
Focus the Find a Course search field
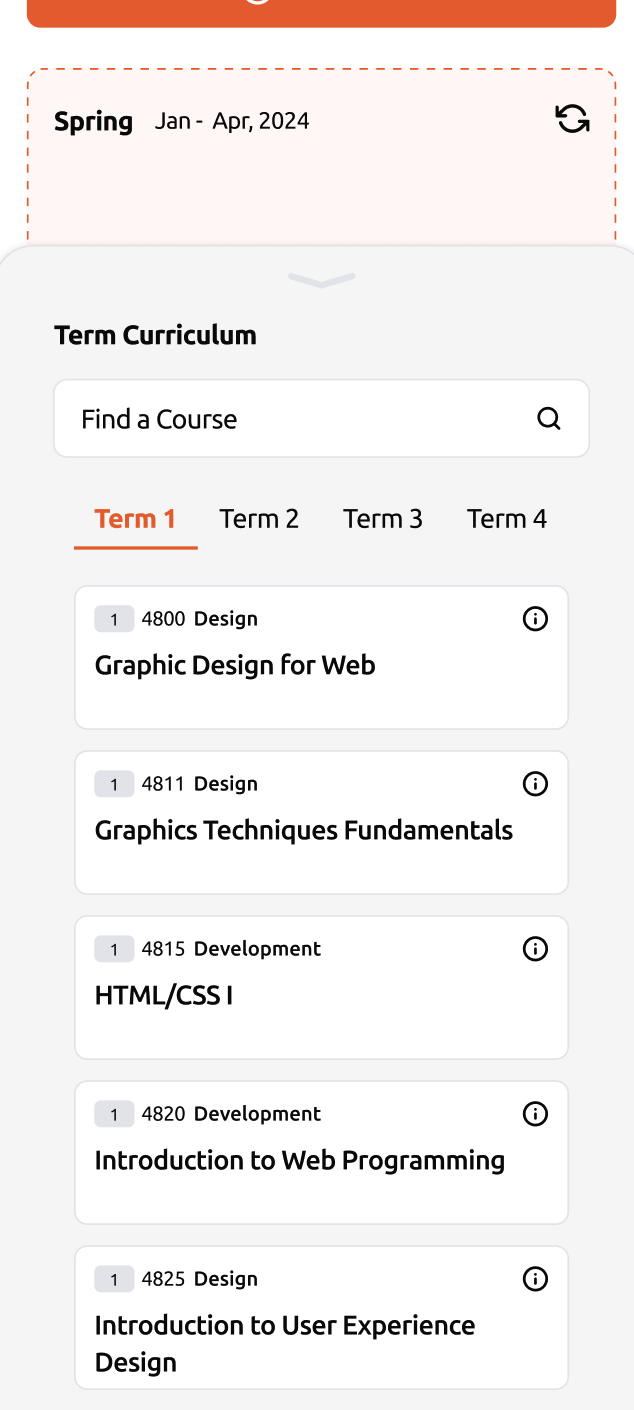pyautogui.click(x=300, y=419)
